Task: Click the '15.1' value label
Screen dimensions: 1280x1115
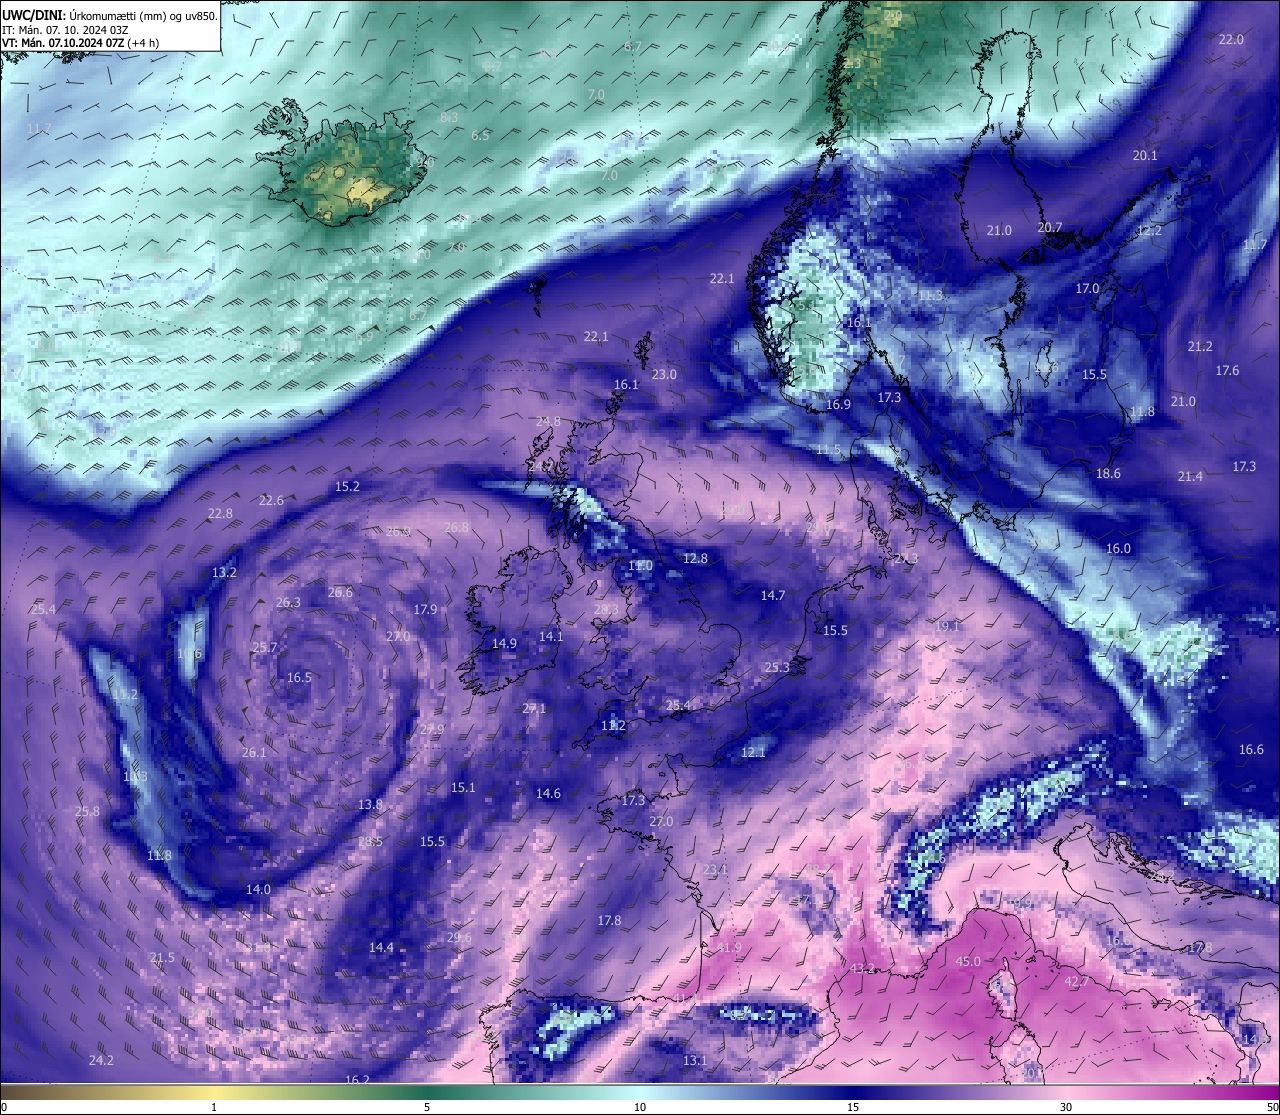Action: point(463,787)
